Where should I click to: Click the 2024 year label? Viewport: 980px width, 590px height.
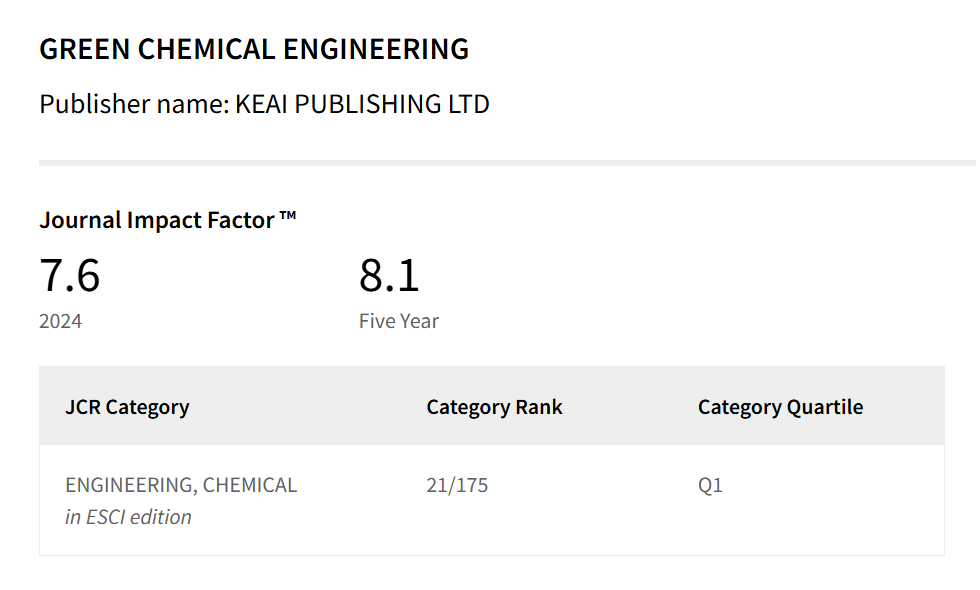click(x=61, y=322)
